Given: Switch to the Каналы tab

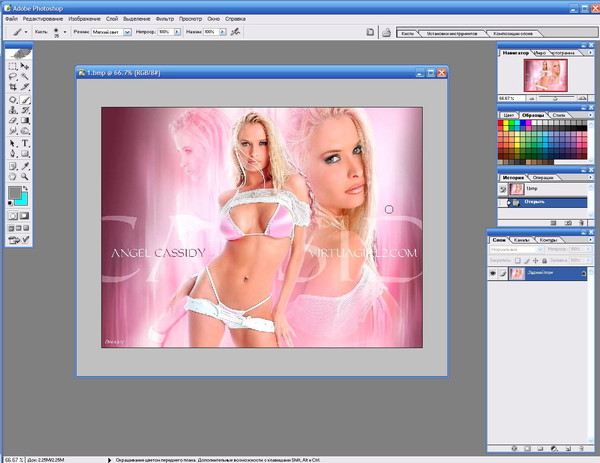Looking at the screenshot, I should (x=521, y=240).
